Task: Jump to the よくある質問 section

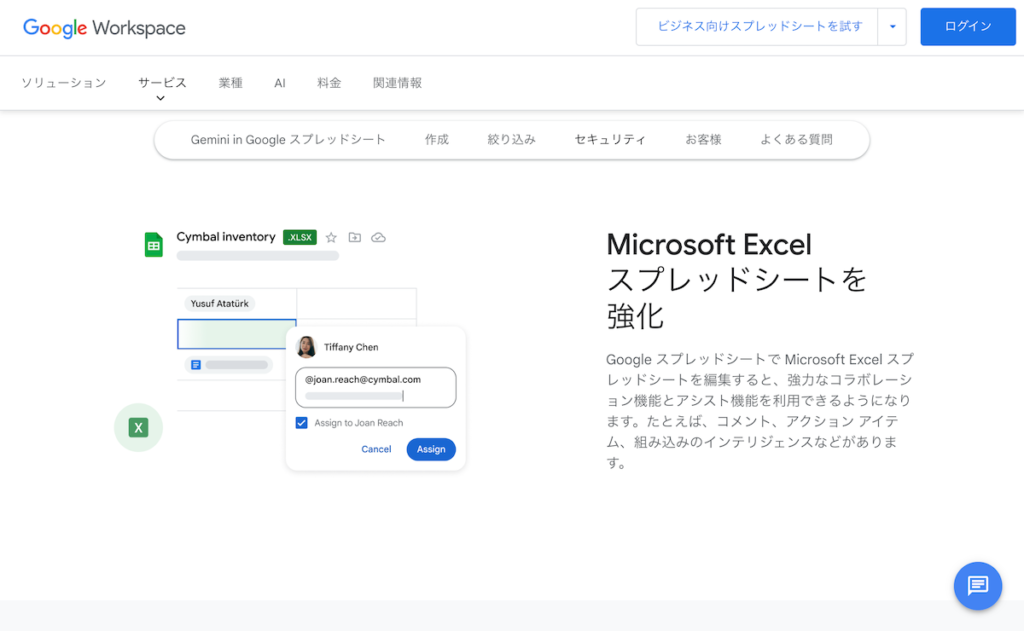Action: point(796,140)
